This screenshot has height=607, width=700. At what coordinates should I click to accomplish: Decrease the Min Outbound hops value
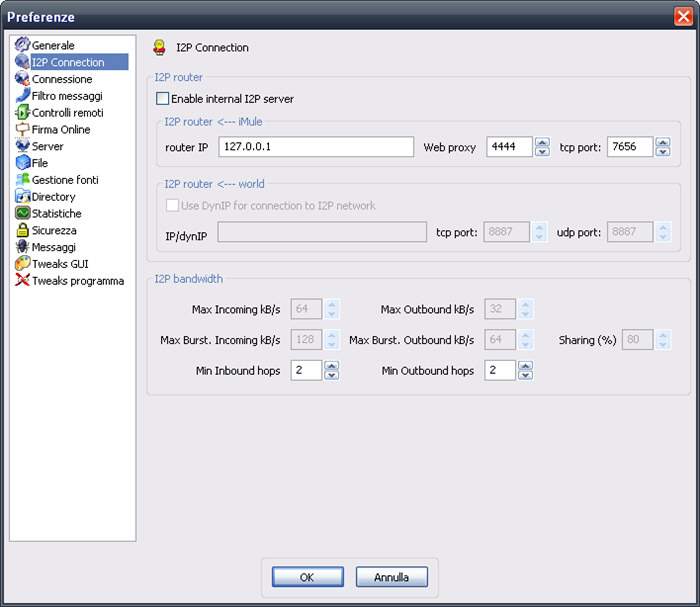(x=526, y=376)
